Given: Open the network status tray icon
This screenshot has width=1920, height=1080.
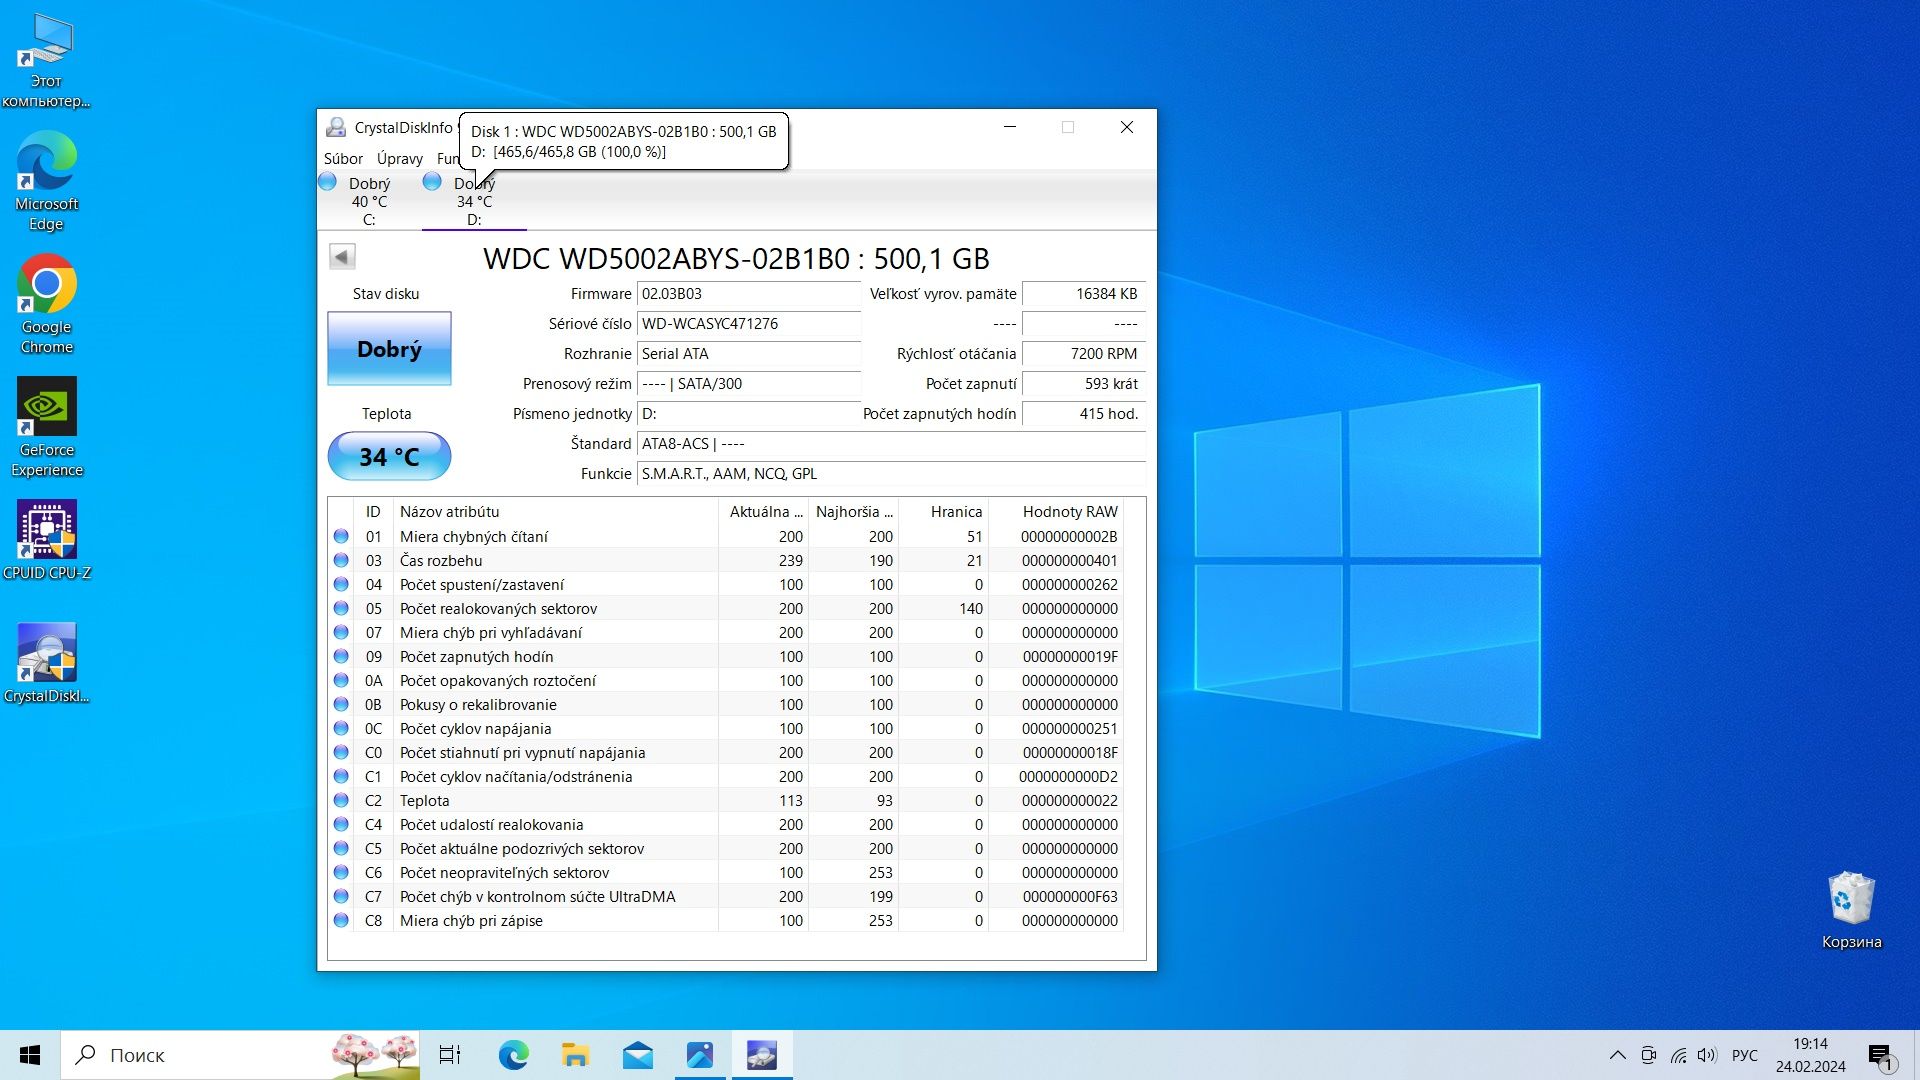Looking at the screenshot, I should [x=1678, y=1055].
